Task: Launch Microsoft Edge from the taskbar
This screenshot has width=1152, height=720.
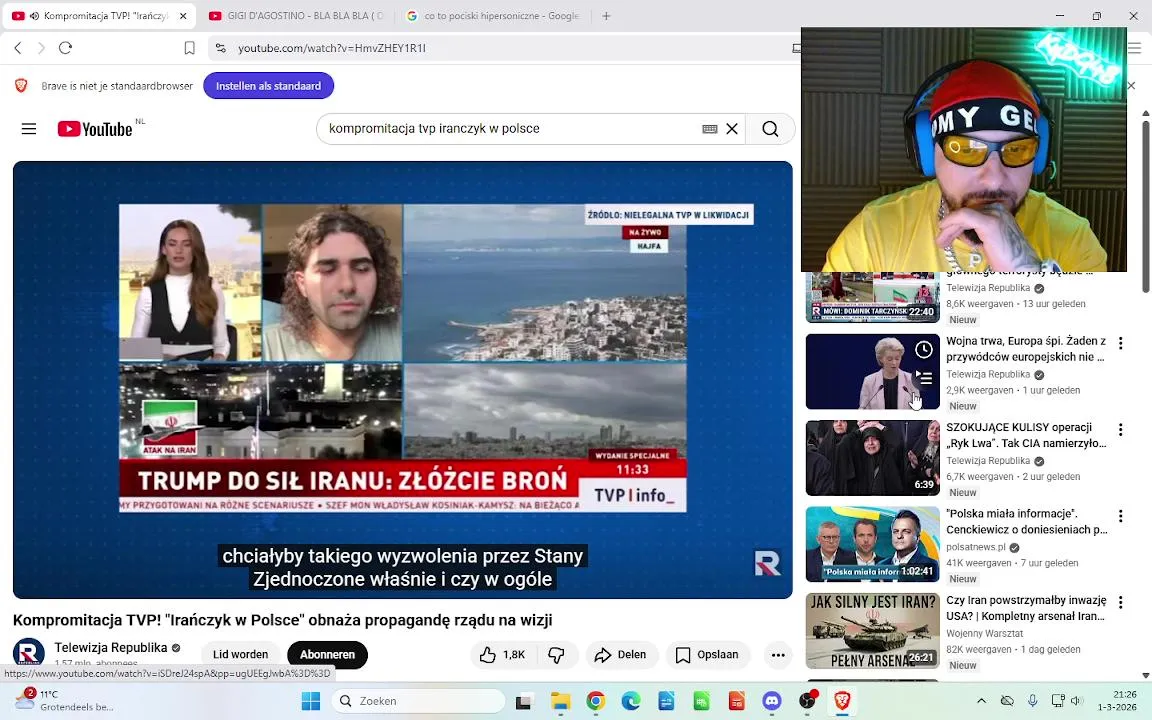Action: coord(631,701)
